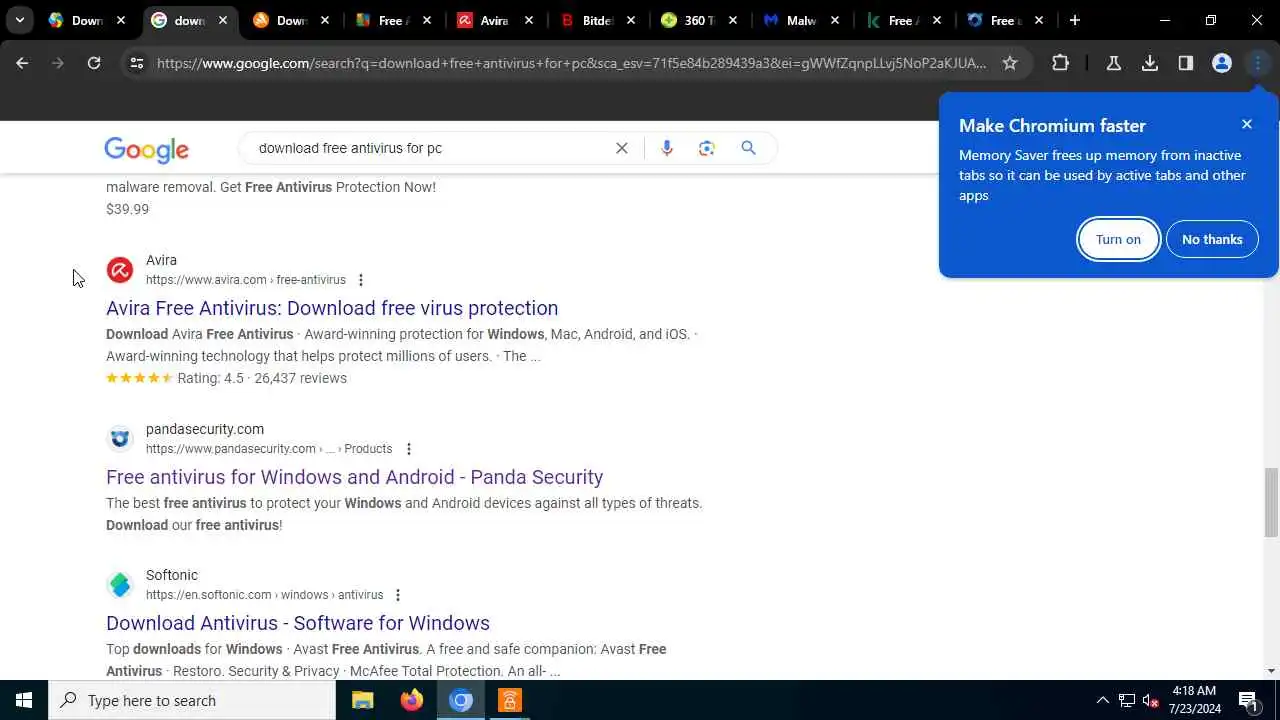Open Chrome Labs flask icon
Screen dimensions: 1280x720
click(x=1114, y=63)
